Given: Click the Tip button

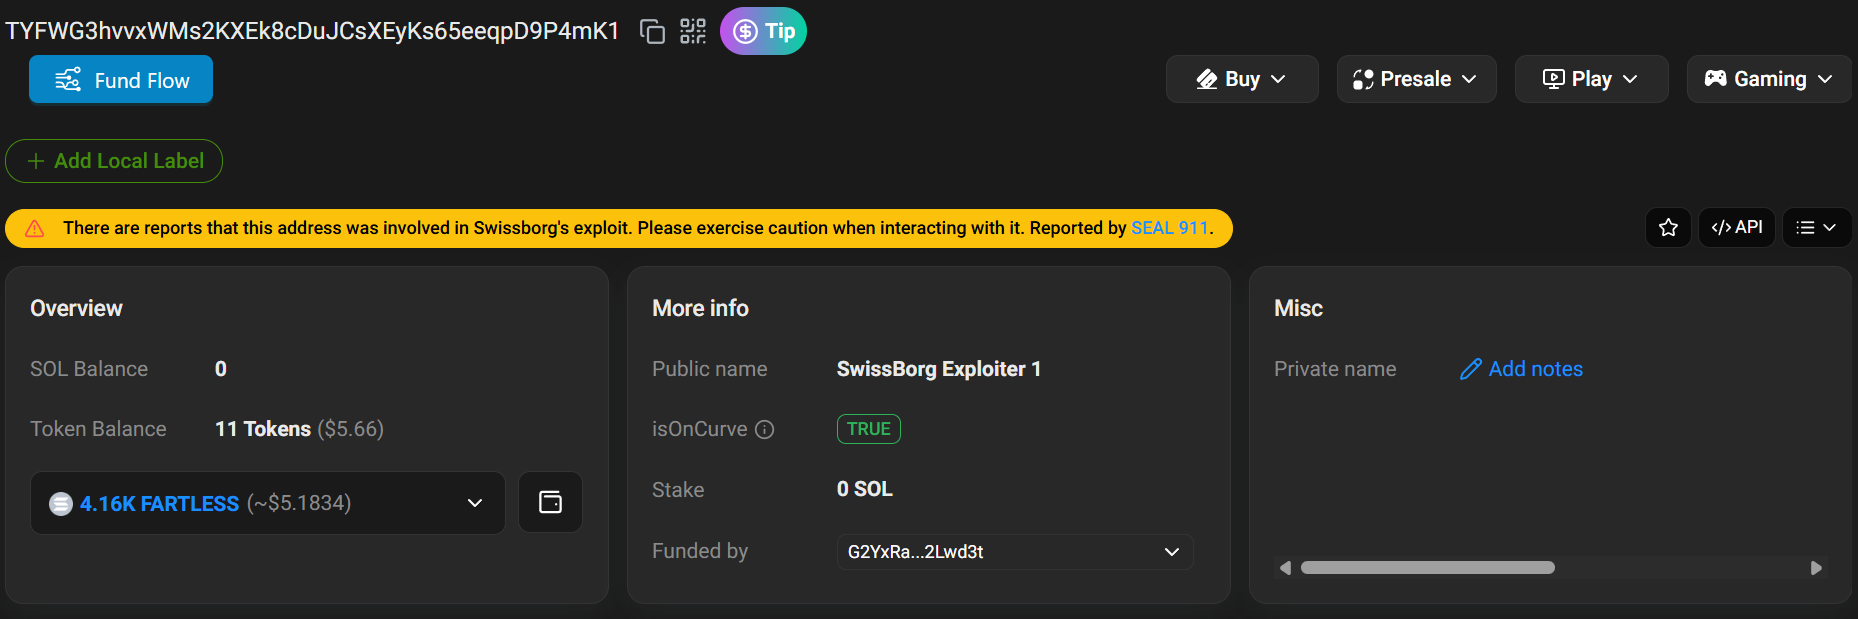Looking at the screenshot, I should (763, 31).
